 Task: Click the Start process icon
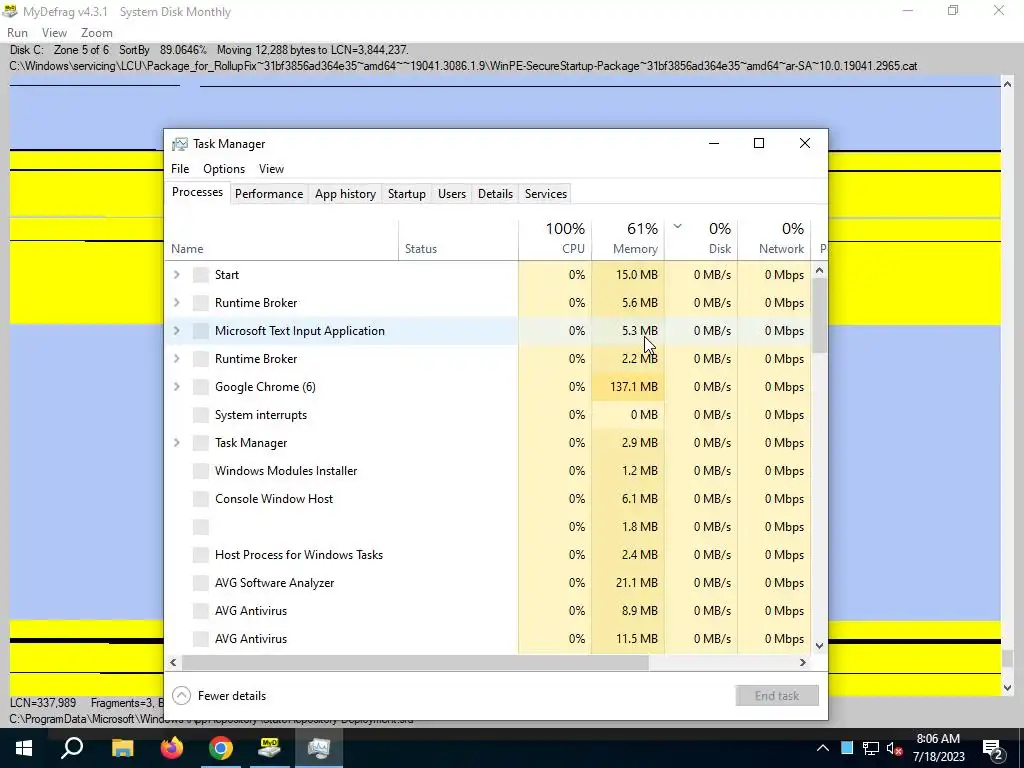(200, 275)
